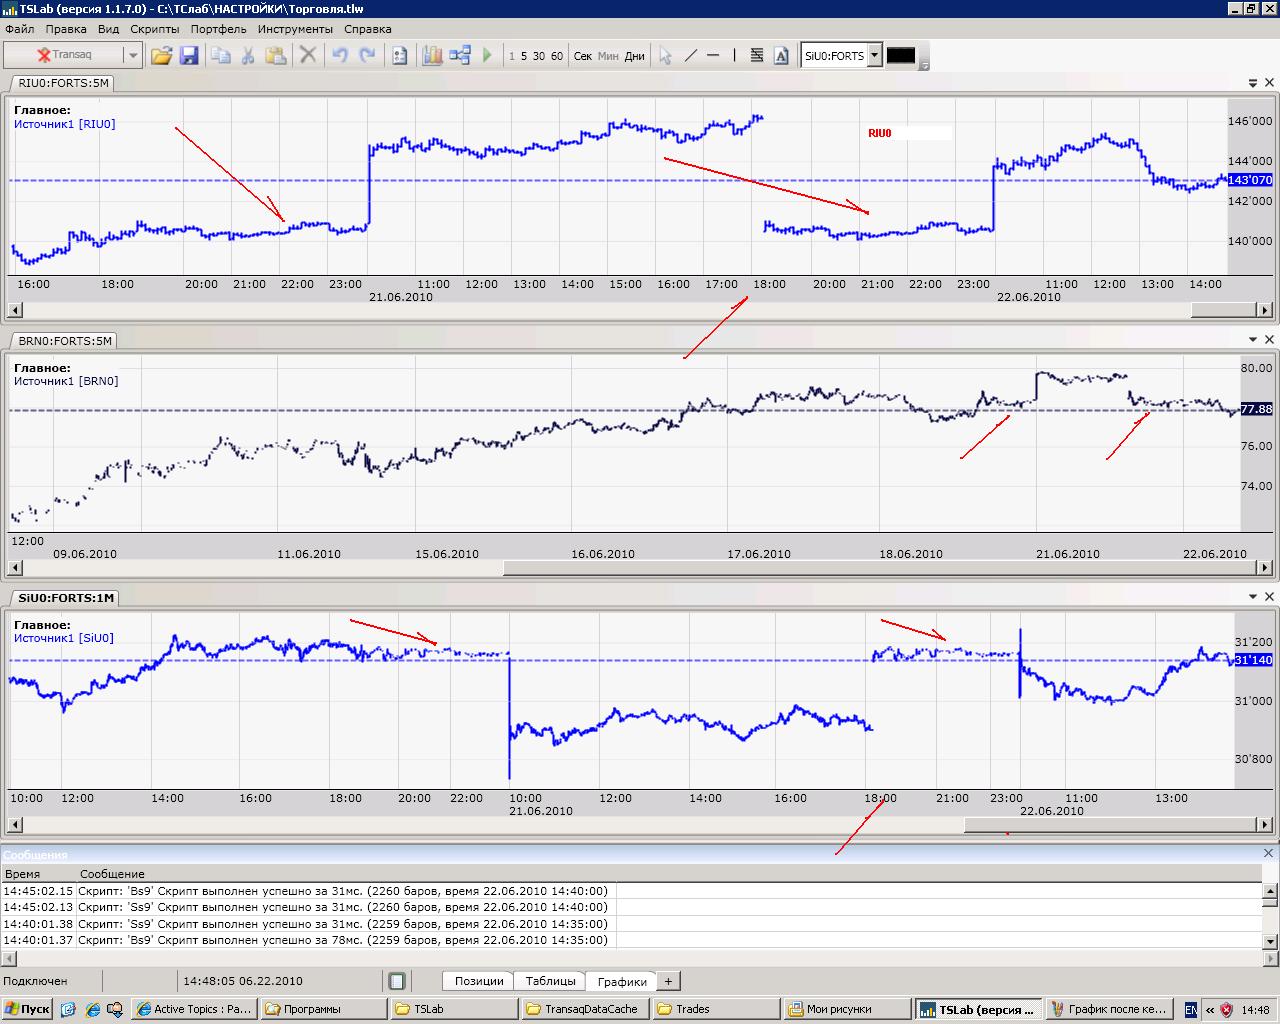The width and height of the screenshot is (1280, 1024).
Task: Open the Transaq data source dropdown arrow
Action: [x=132, y=56]
